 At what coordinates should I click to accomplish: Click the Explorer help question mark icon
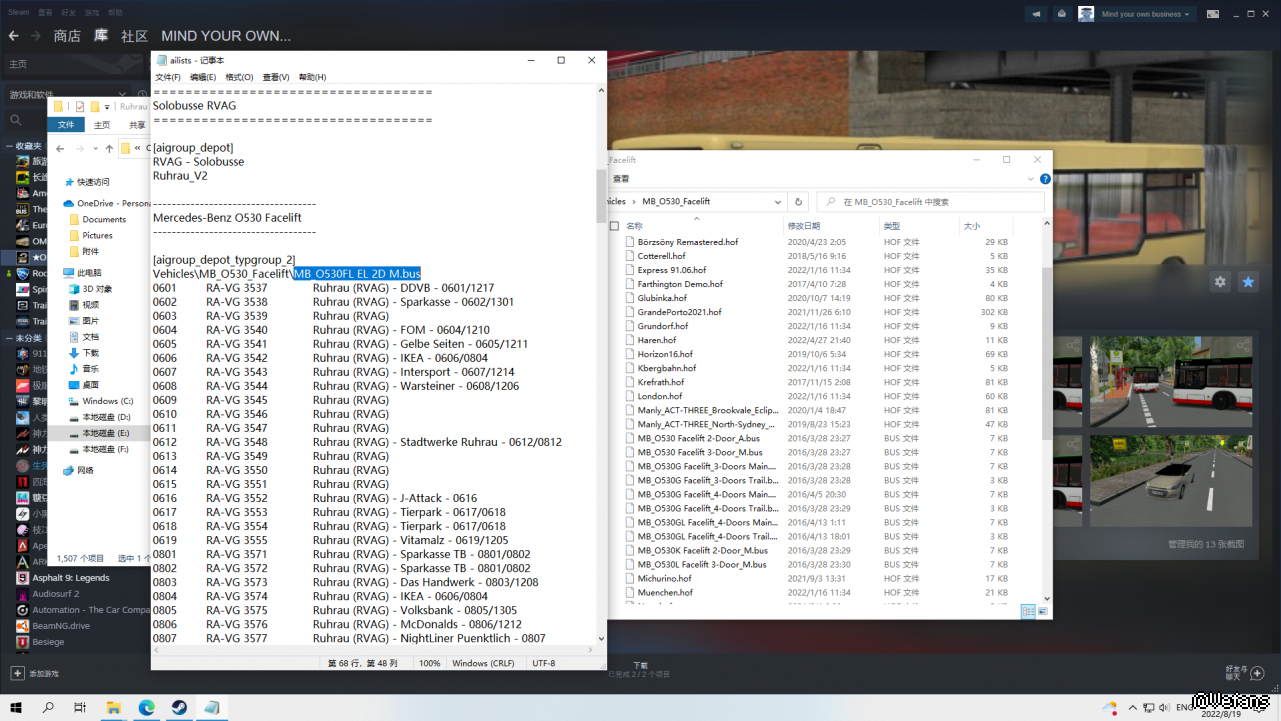click(1045, 179)
